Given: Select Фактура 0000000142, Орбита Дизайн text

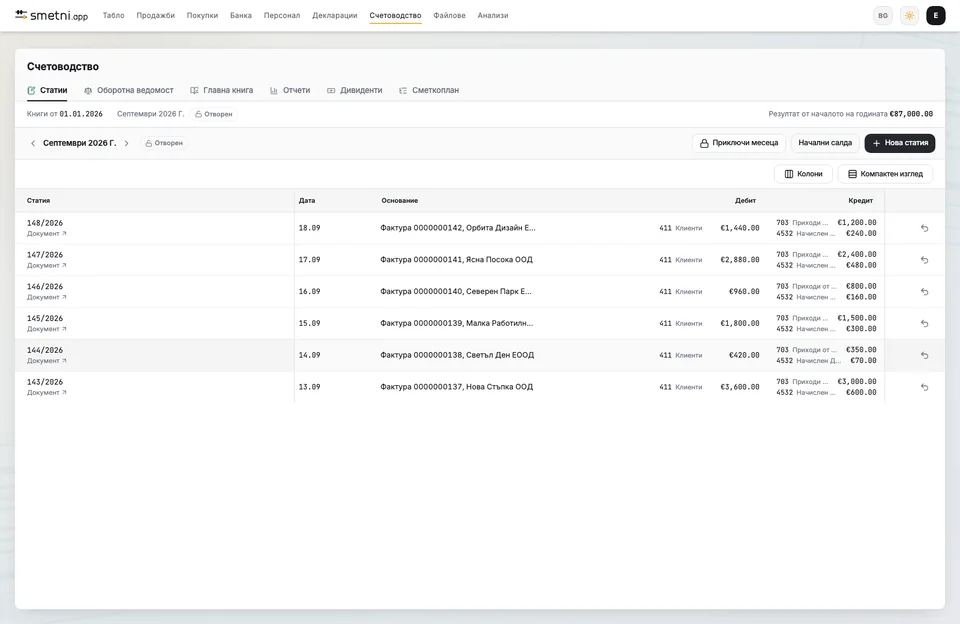Looking at the screenshot, I should (x=458, y=228).
